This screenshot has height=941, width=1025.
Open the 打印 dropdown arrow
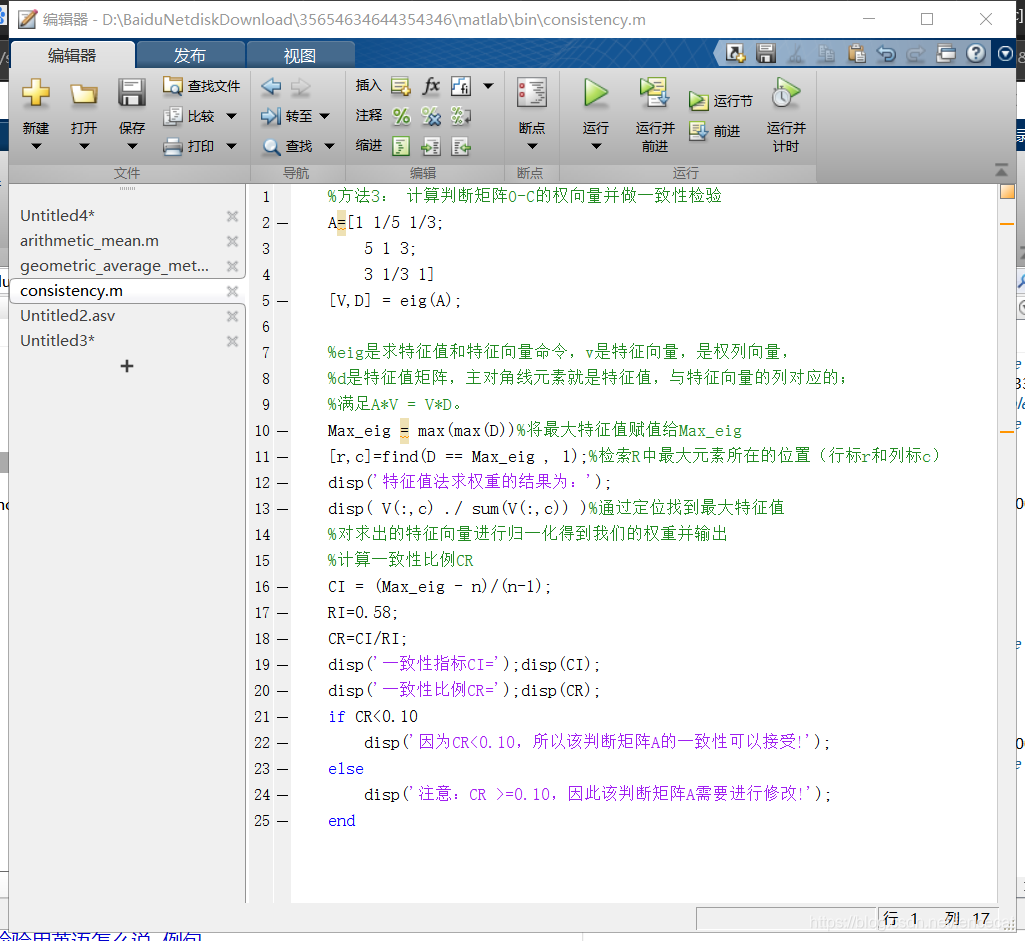pos(231,146)
